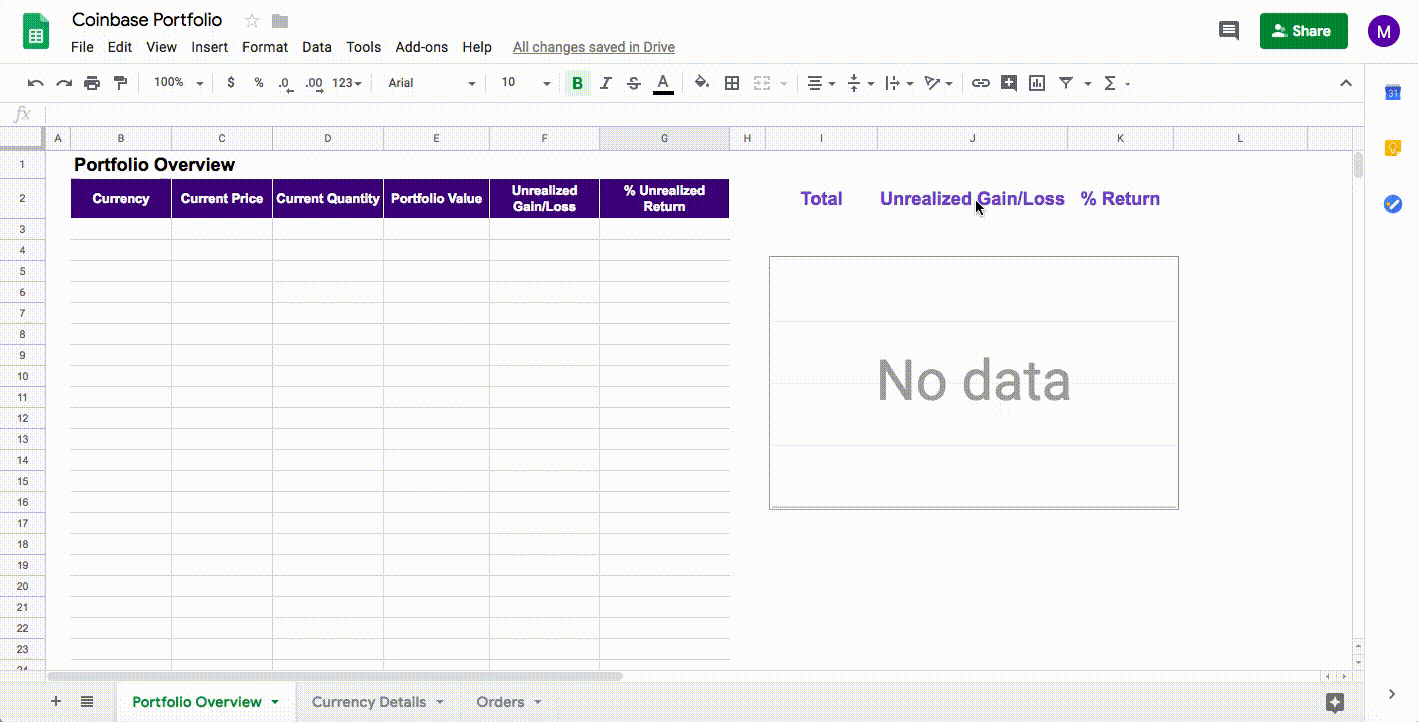Expand the Merge cells dropdown arrow
The height and width of the screenshot is (722, 1418).
pos(783,84)
